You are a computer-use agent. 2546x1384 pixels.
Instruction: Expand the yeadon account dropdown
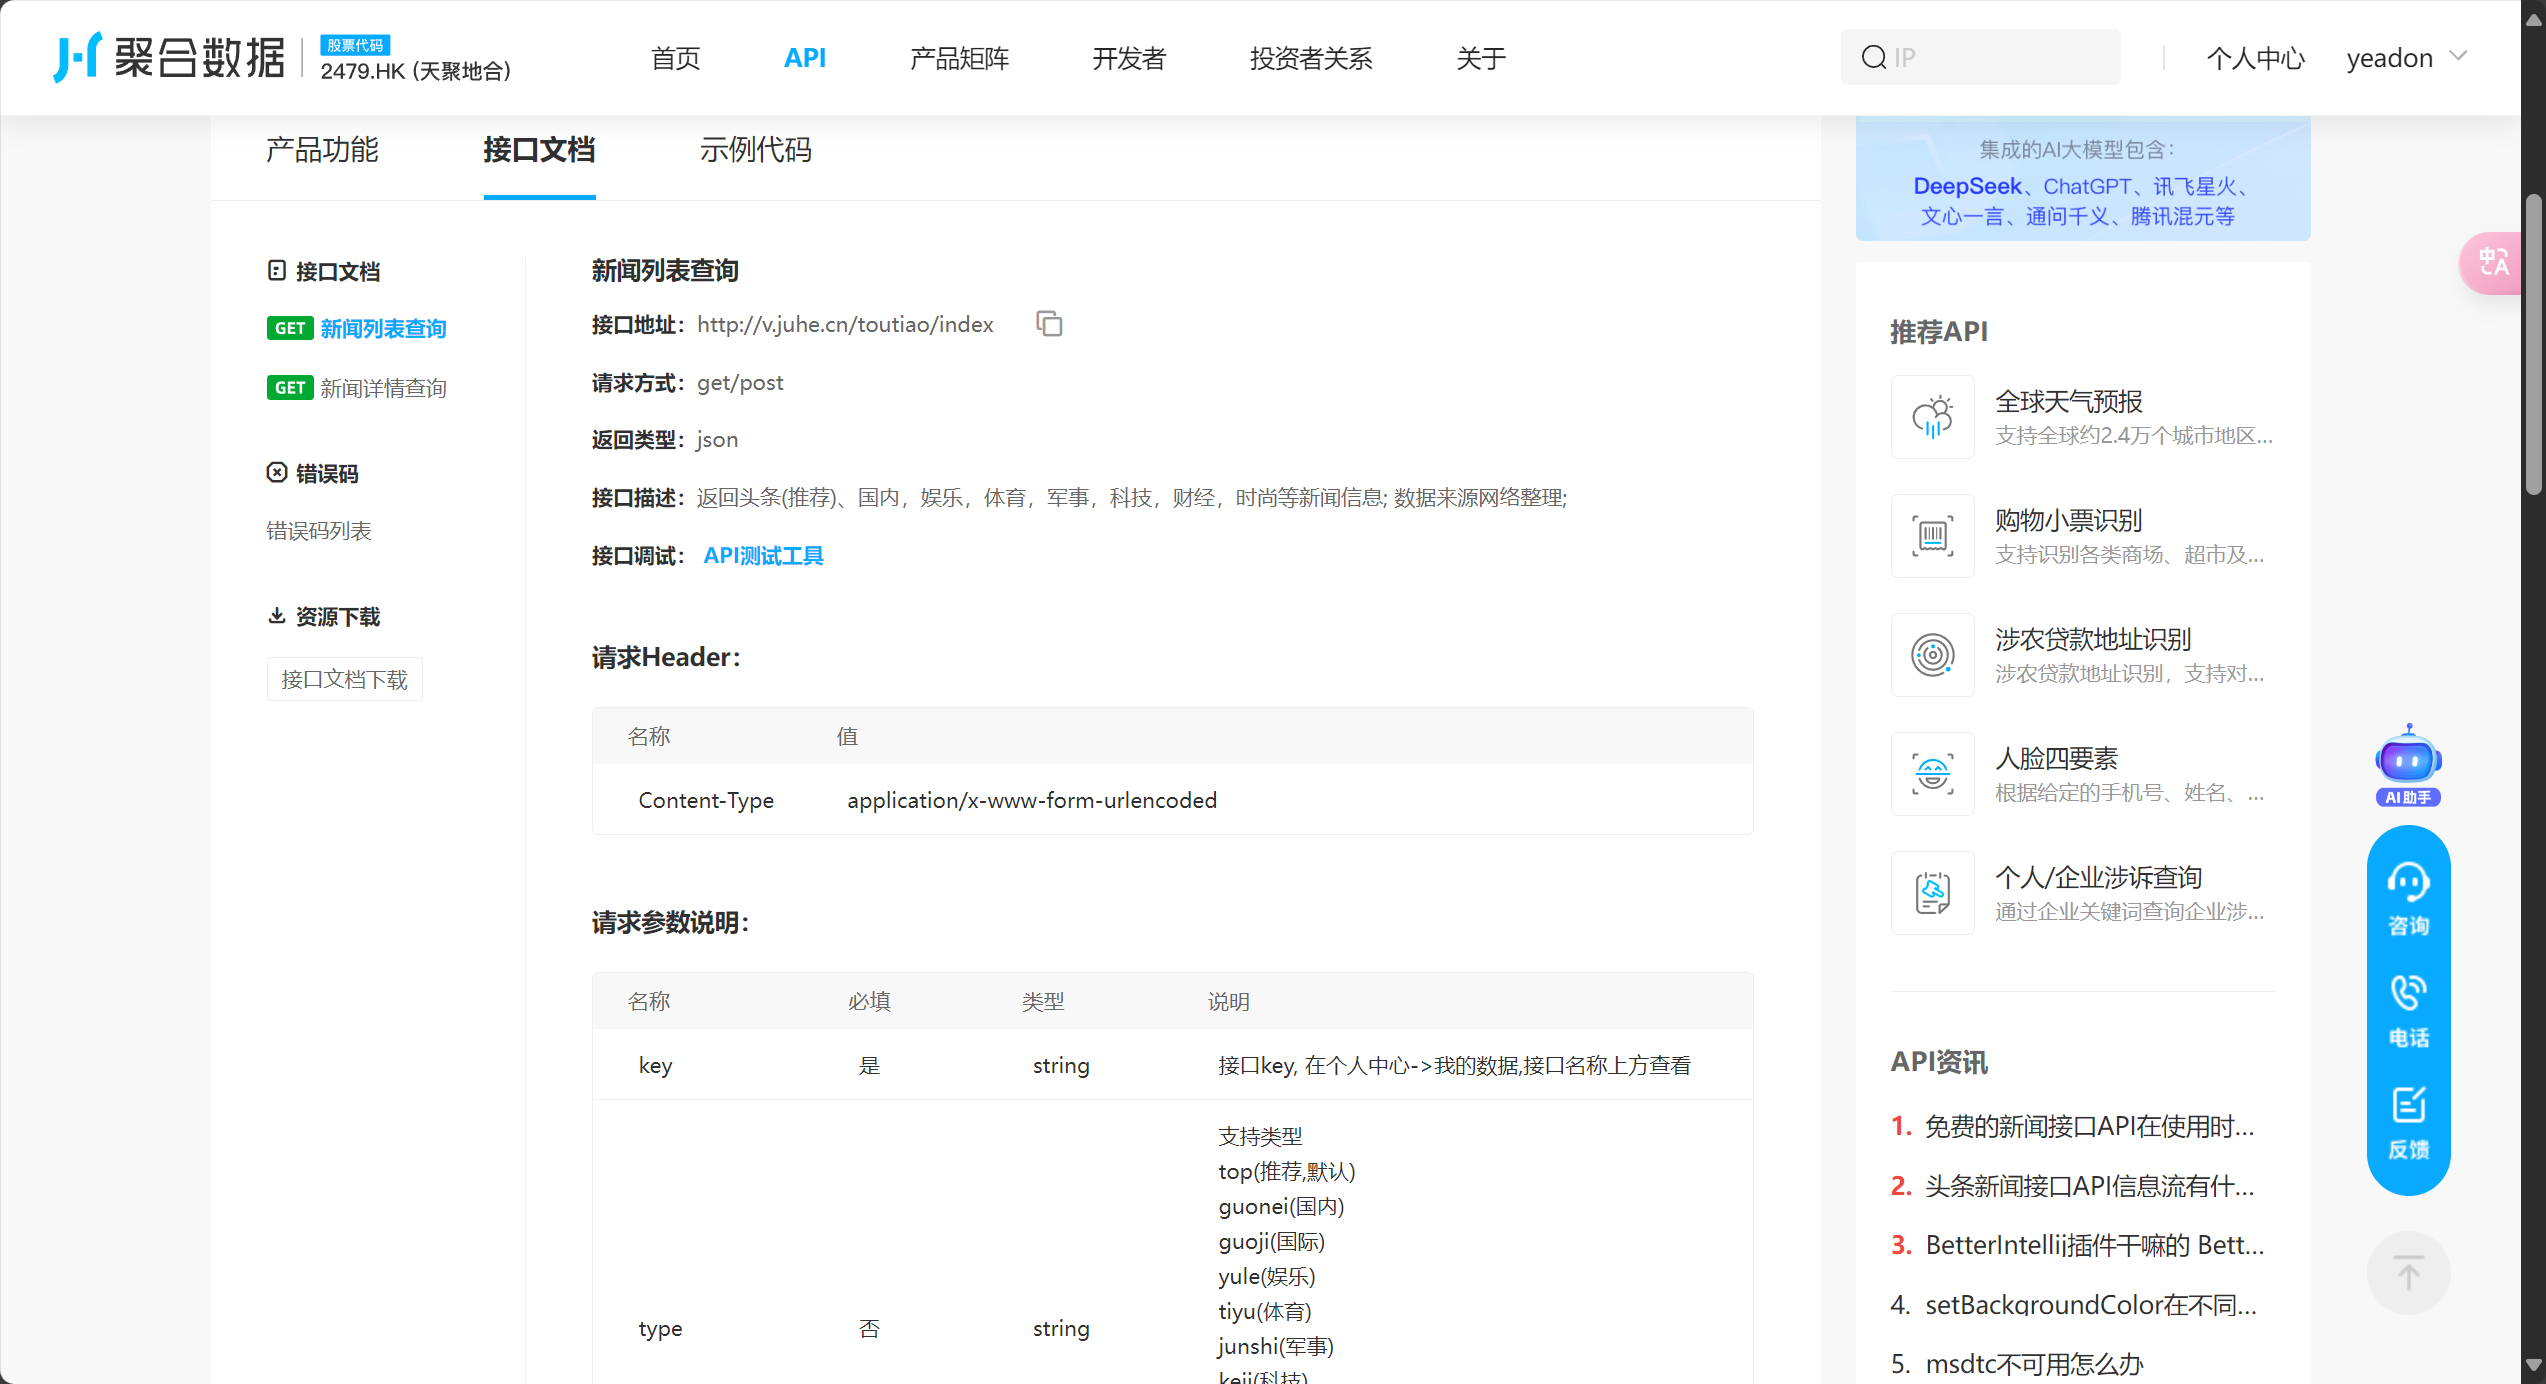(2407, 58)
